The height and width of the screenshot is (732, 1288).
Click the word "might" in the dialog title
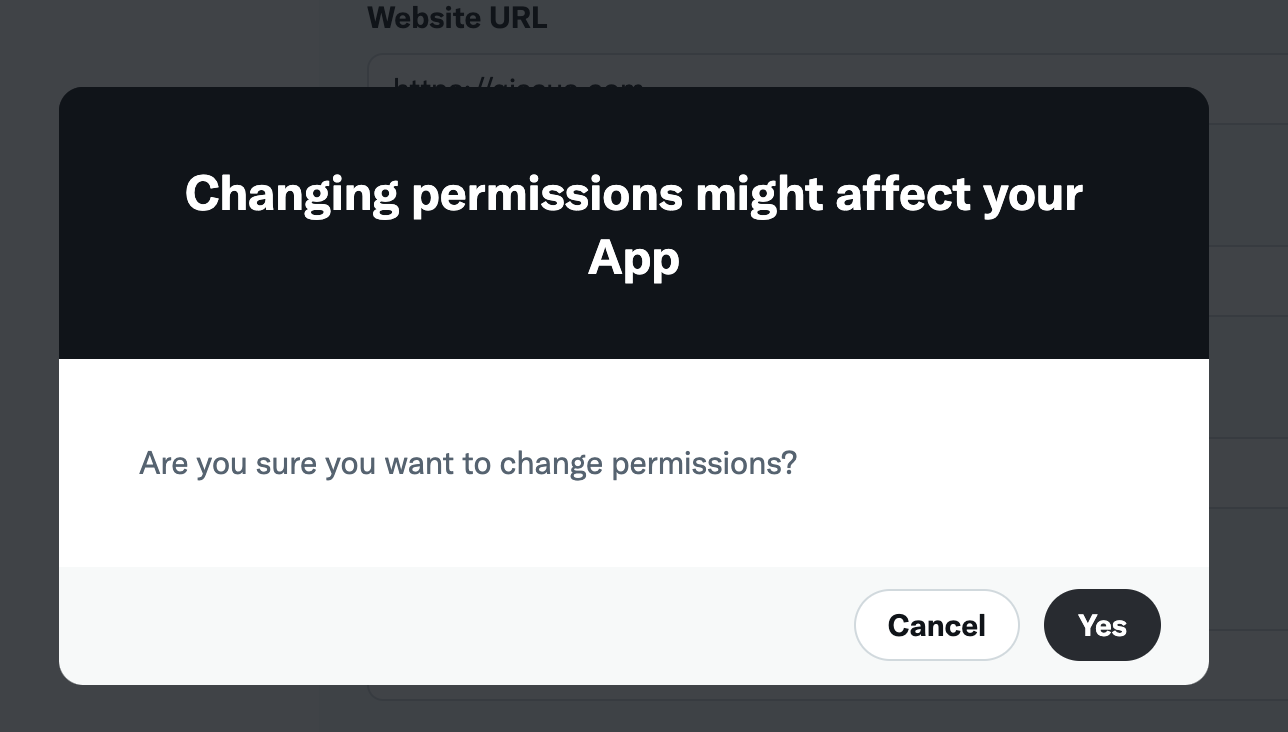point(759,193)
